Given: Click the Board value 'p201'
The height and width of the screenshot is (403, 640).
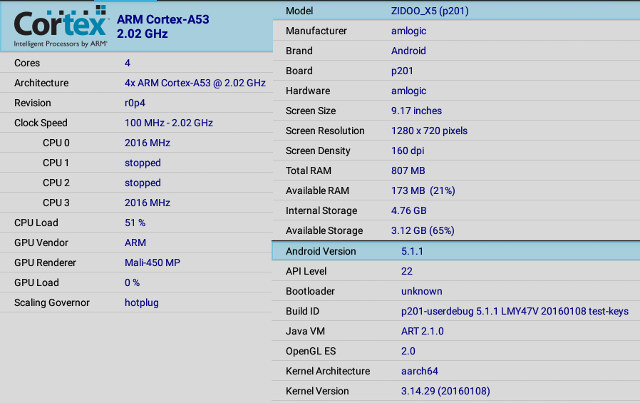Looking at the screenshot, I should pyautogui.click(x=402, y=71).
